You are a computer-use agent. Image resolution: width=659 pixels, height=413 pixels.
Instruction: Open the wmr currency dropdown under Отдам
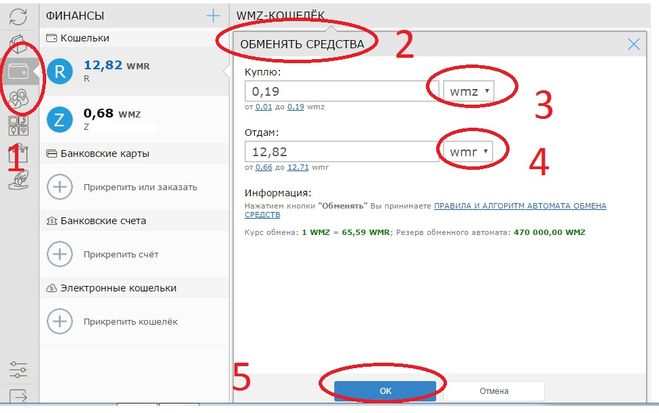tap(469, 151)
